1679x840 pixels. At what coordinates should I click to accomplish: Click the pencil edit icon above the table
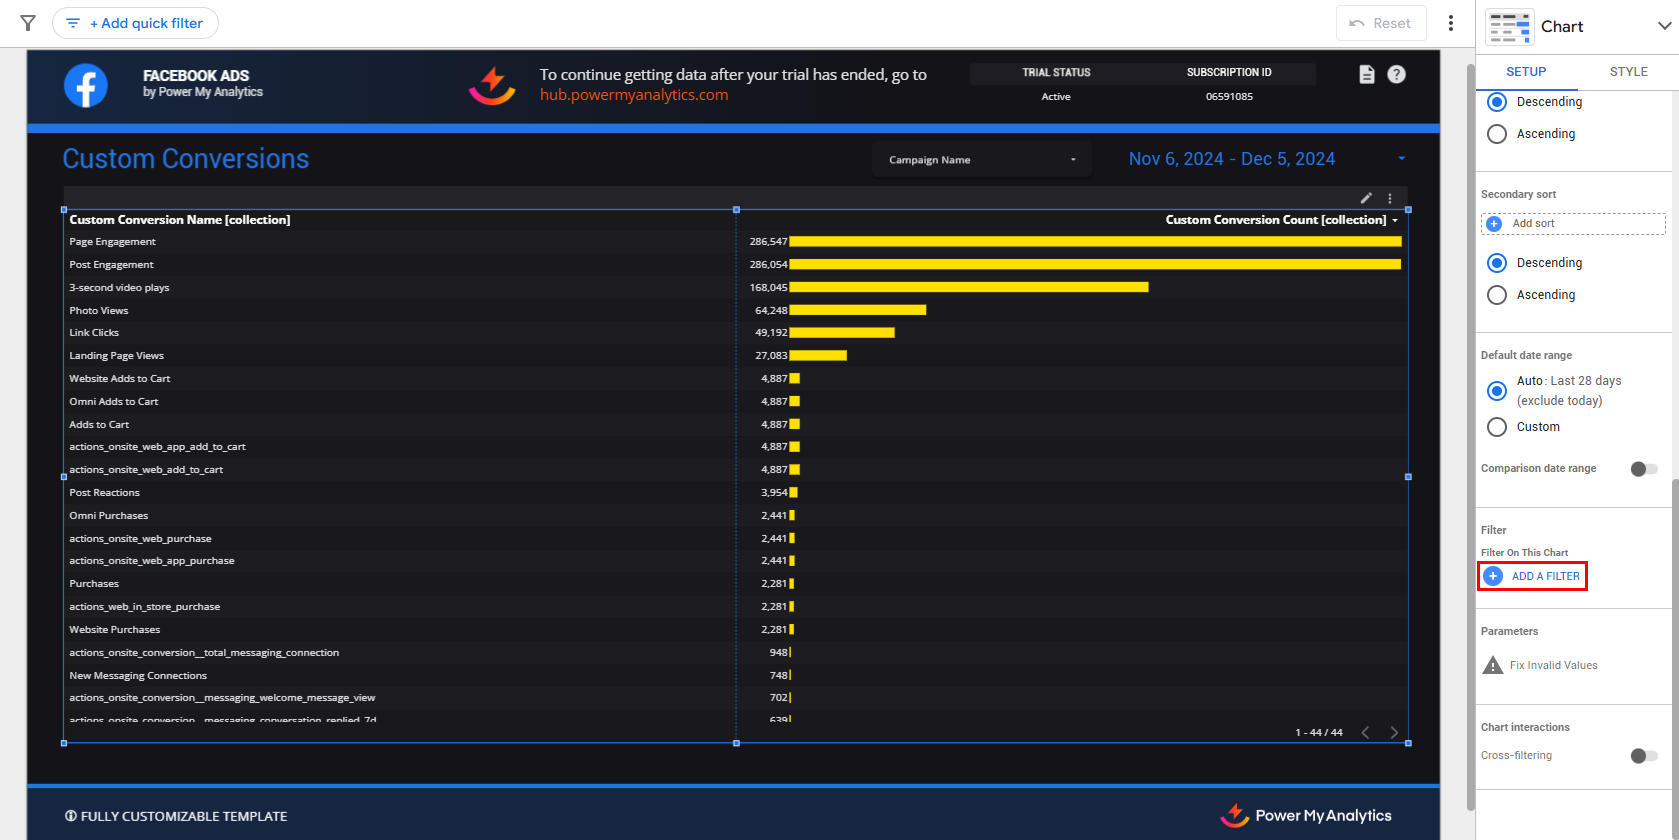(1366, 198)
